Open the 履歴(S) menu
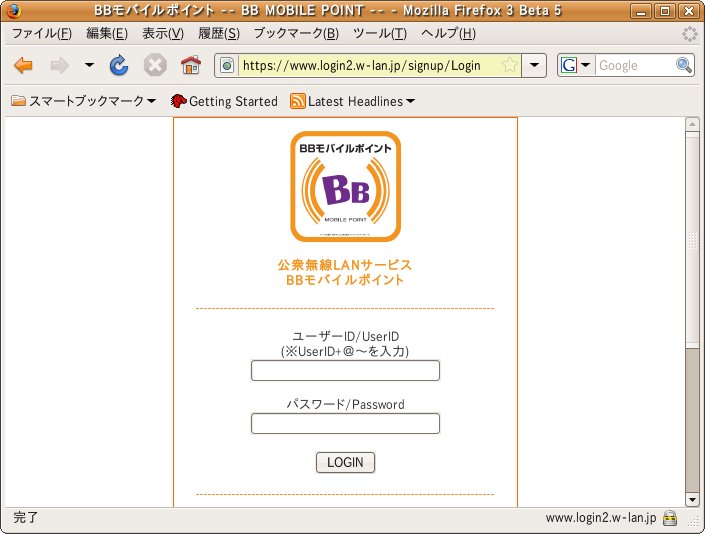The image size is (705, 534). pos(219,33)
